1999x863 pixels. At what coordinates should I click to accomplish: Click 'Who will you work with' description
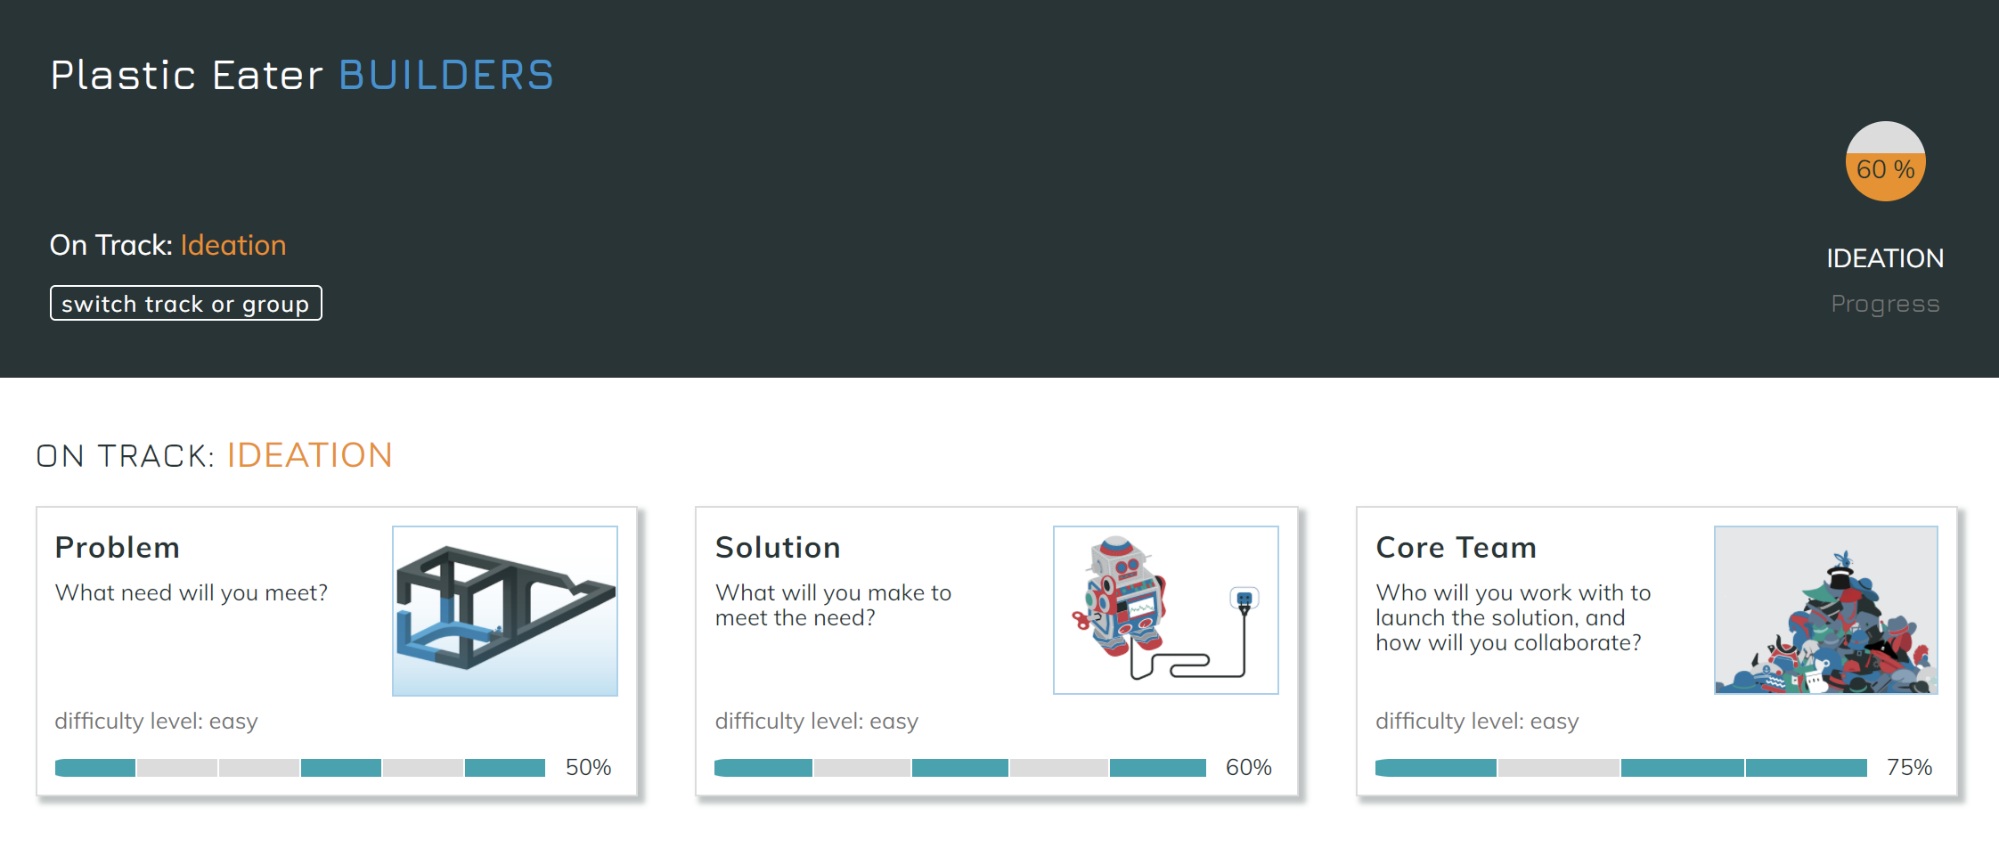tap(1513, 618)
